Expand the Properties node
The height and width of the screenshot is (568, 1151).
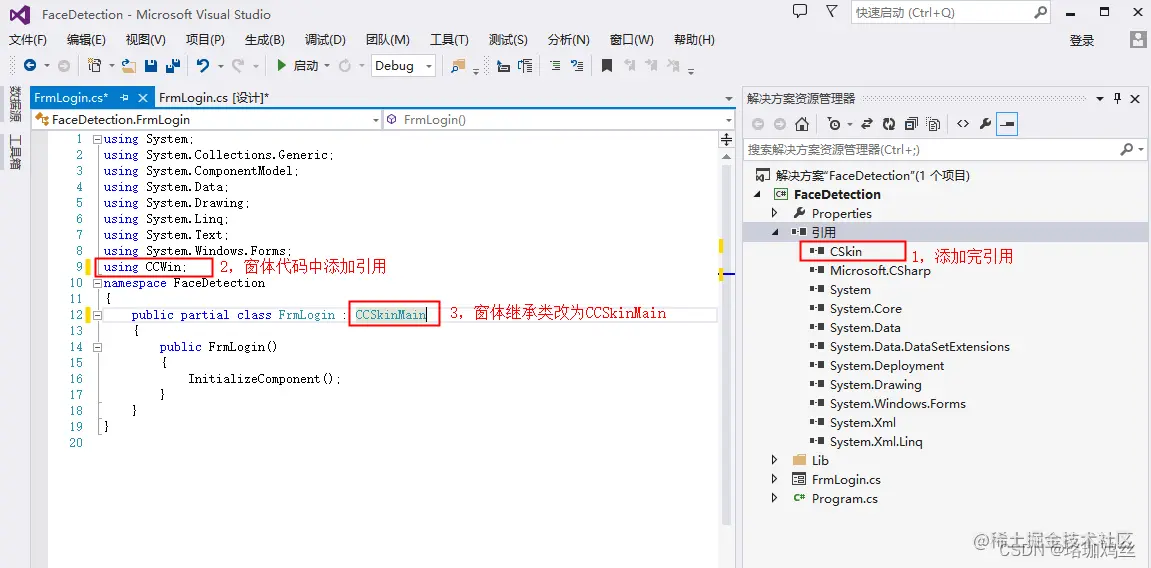click(774, 213)
